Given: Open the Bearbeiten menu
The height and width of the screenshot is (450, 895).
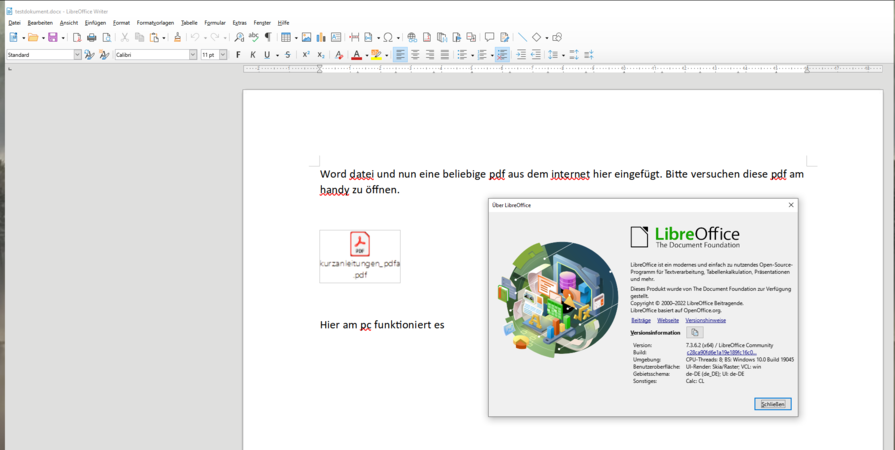Looking at the screenshot, I should [40, 23].
